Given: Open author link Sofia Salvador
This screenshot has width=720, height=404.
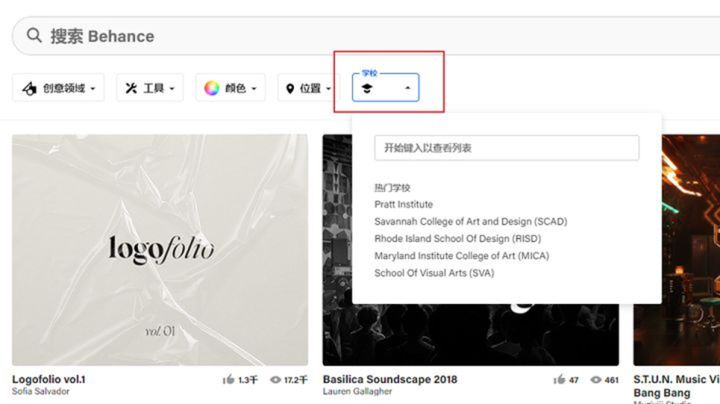Looking at the screenshot, I should 39,392.
